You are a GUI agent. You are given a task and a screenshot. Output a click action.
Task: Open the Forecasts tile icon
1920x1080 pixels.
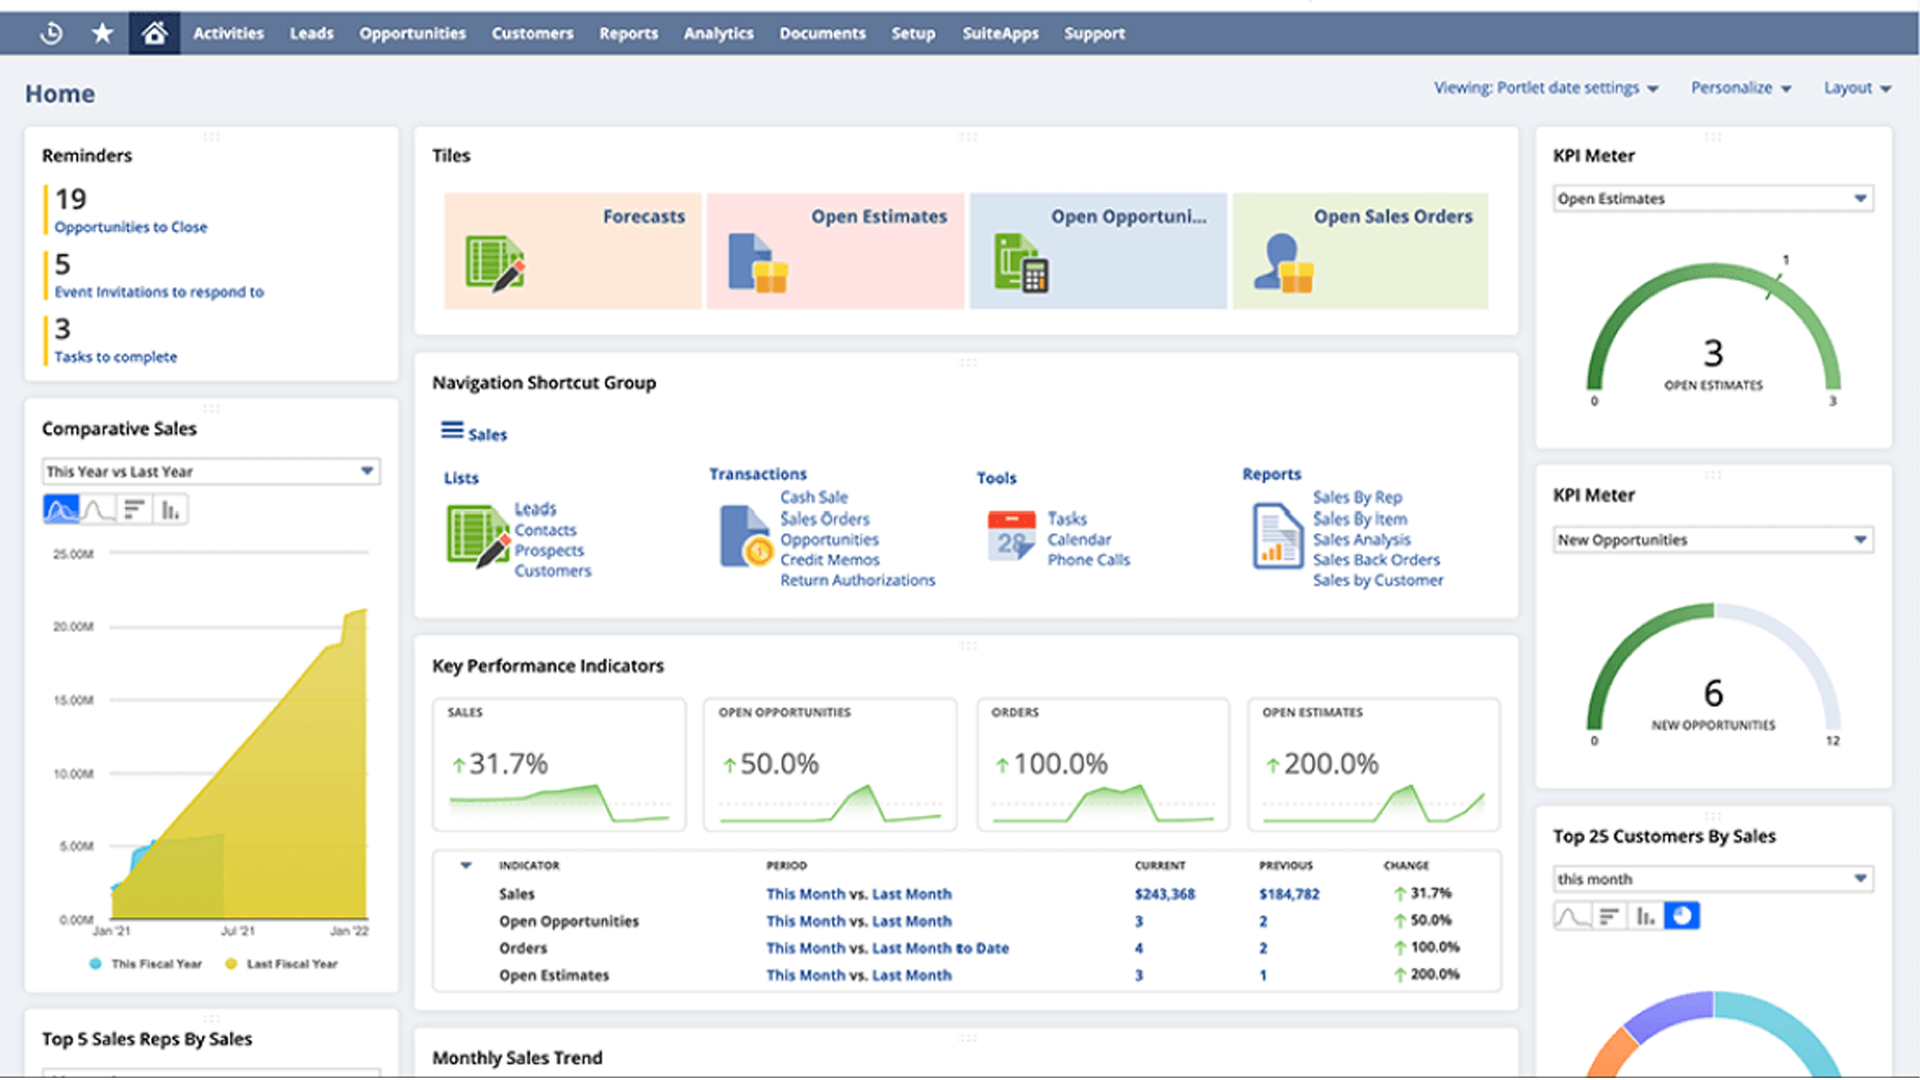494,264
